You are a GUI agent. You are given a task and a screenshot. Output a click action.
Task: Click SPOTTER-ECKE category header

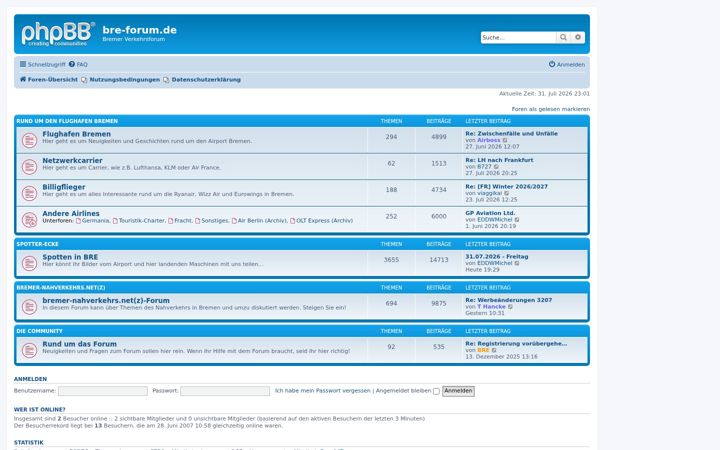coord(38,244)
